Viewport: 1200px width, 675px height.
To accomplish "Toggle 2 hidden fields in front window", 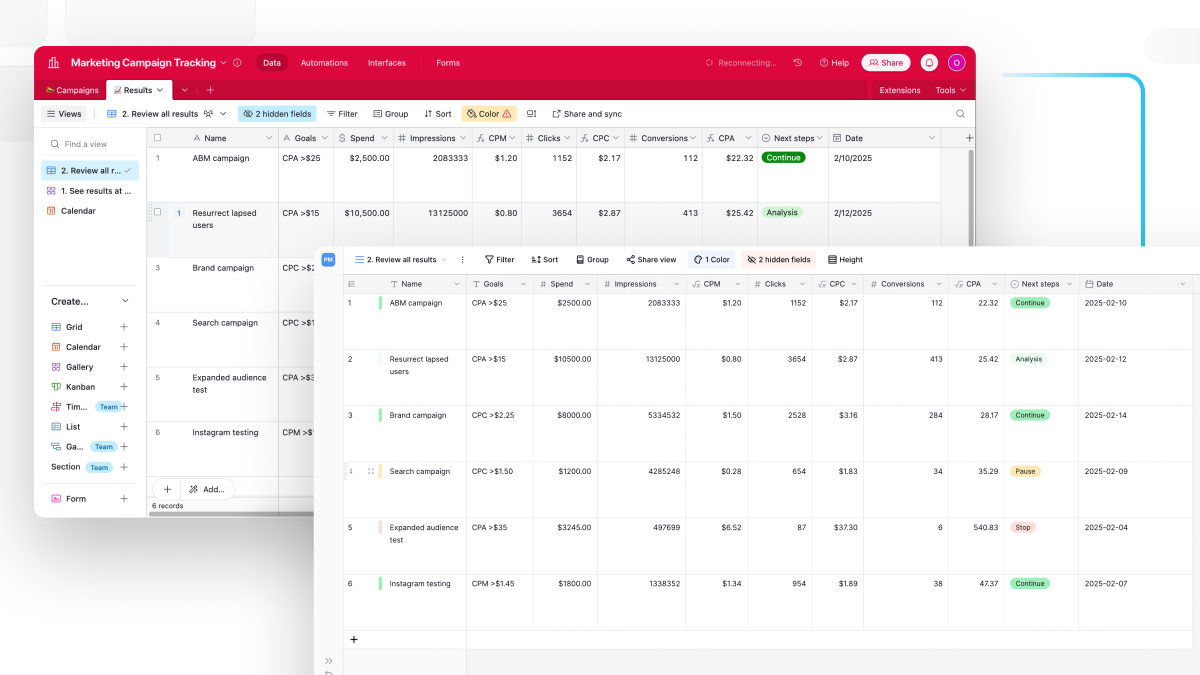I will click(779, 260).
